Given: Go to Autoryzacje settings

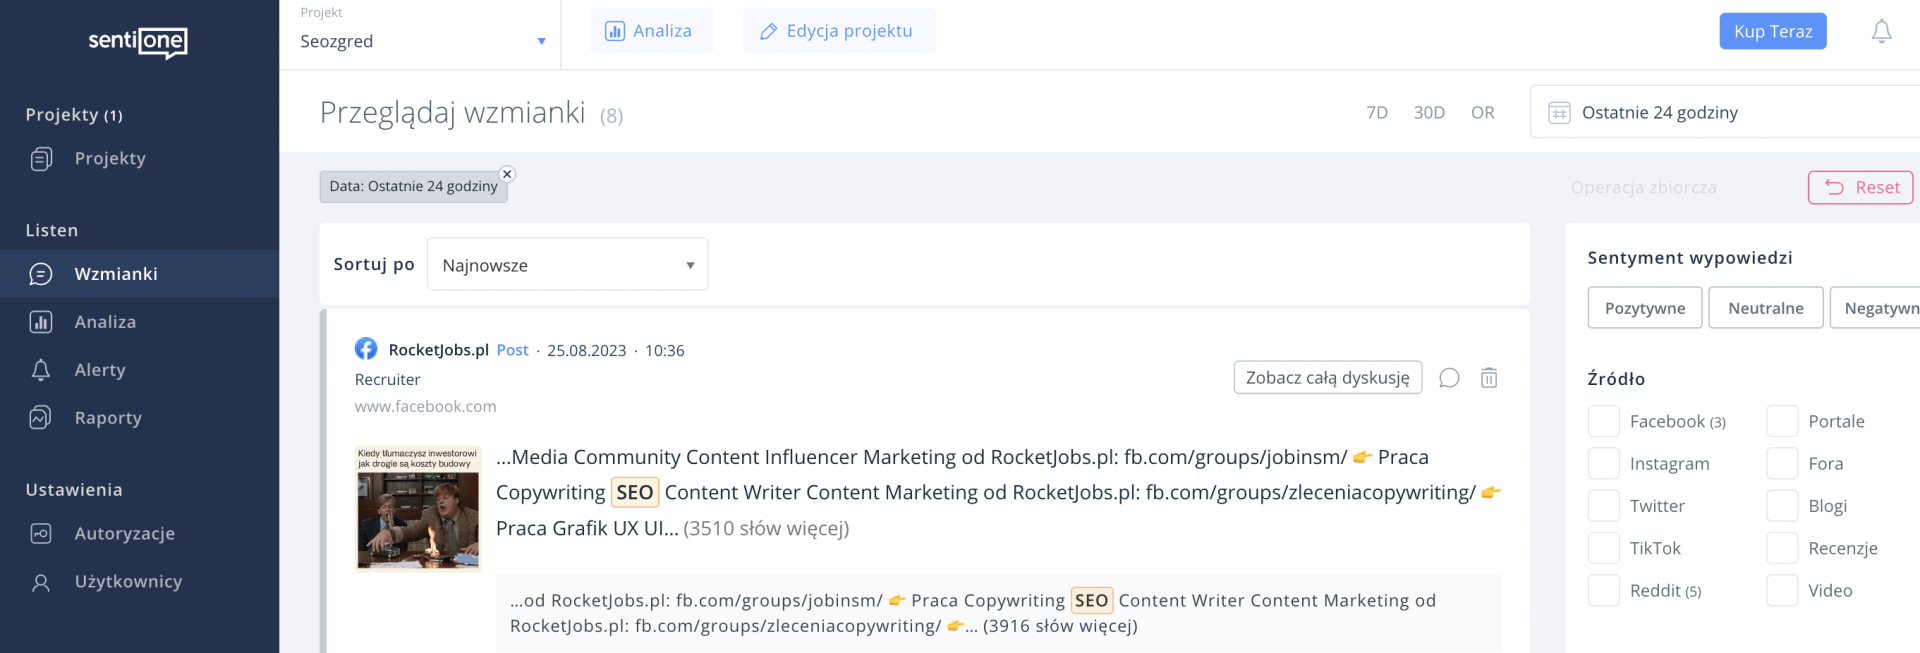Looking at the screenshot, I should pyautogui.click(x=124, y=534).
